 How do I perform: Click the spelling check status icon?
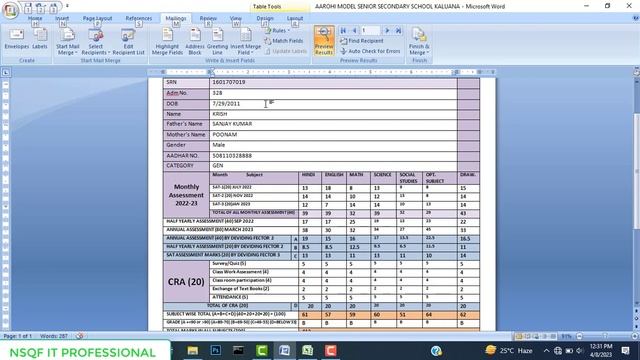(79, 336)
